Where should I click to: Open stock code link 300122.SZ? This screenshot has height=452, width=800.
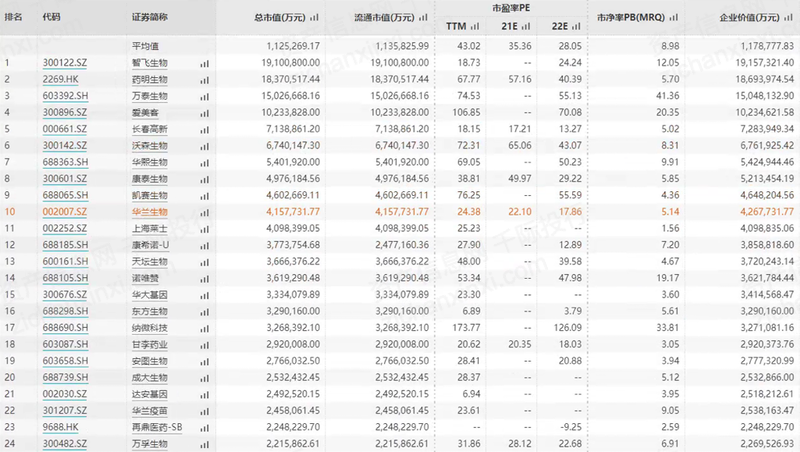pyautogui.click(x=65, y=63)
